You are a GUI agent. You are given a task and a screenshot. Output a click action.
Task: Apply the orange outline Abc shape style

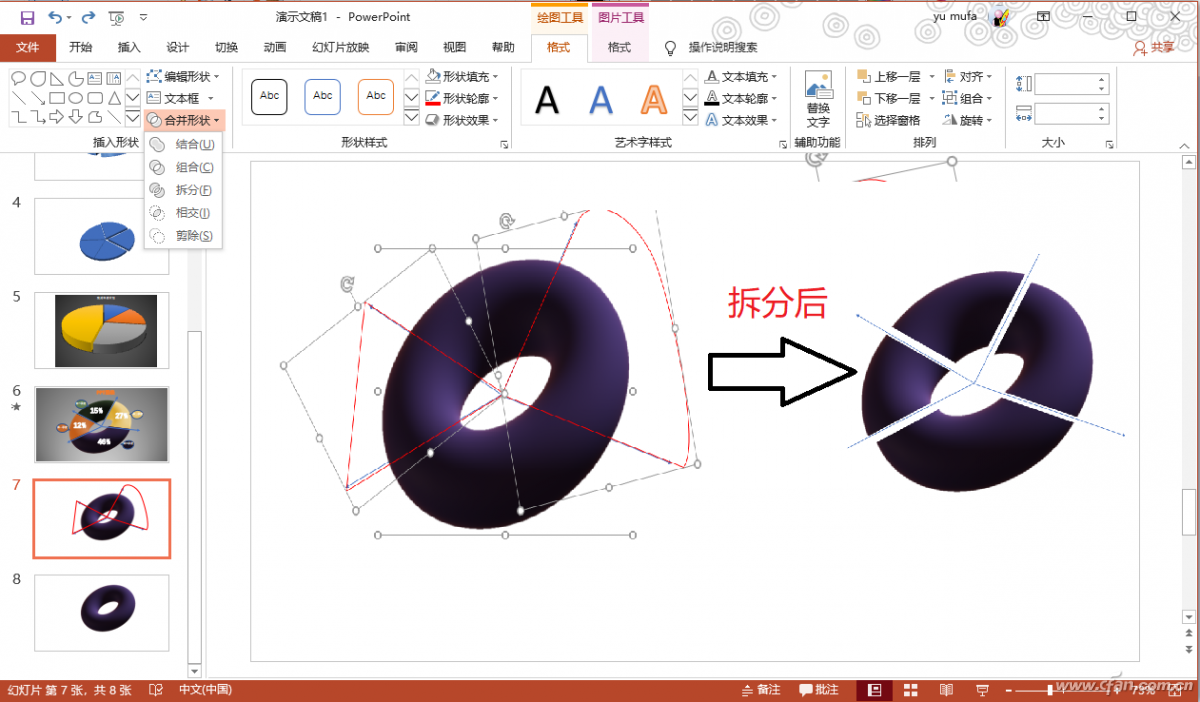(376, 97)
